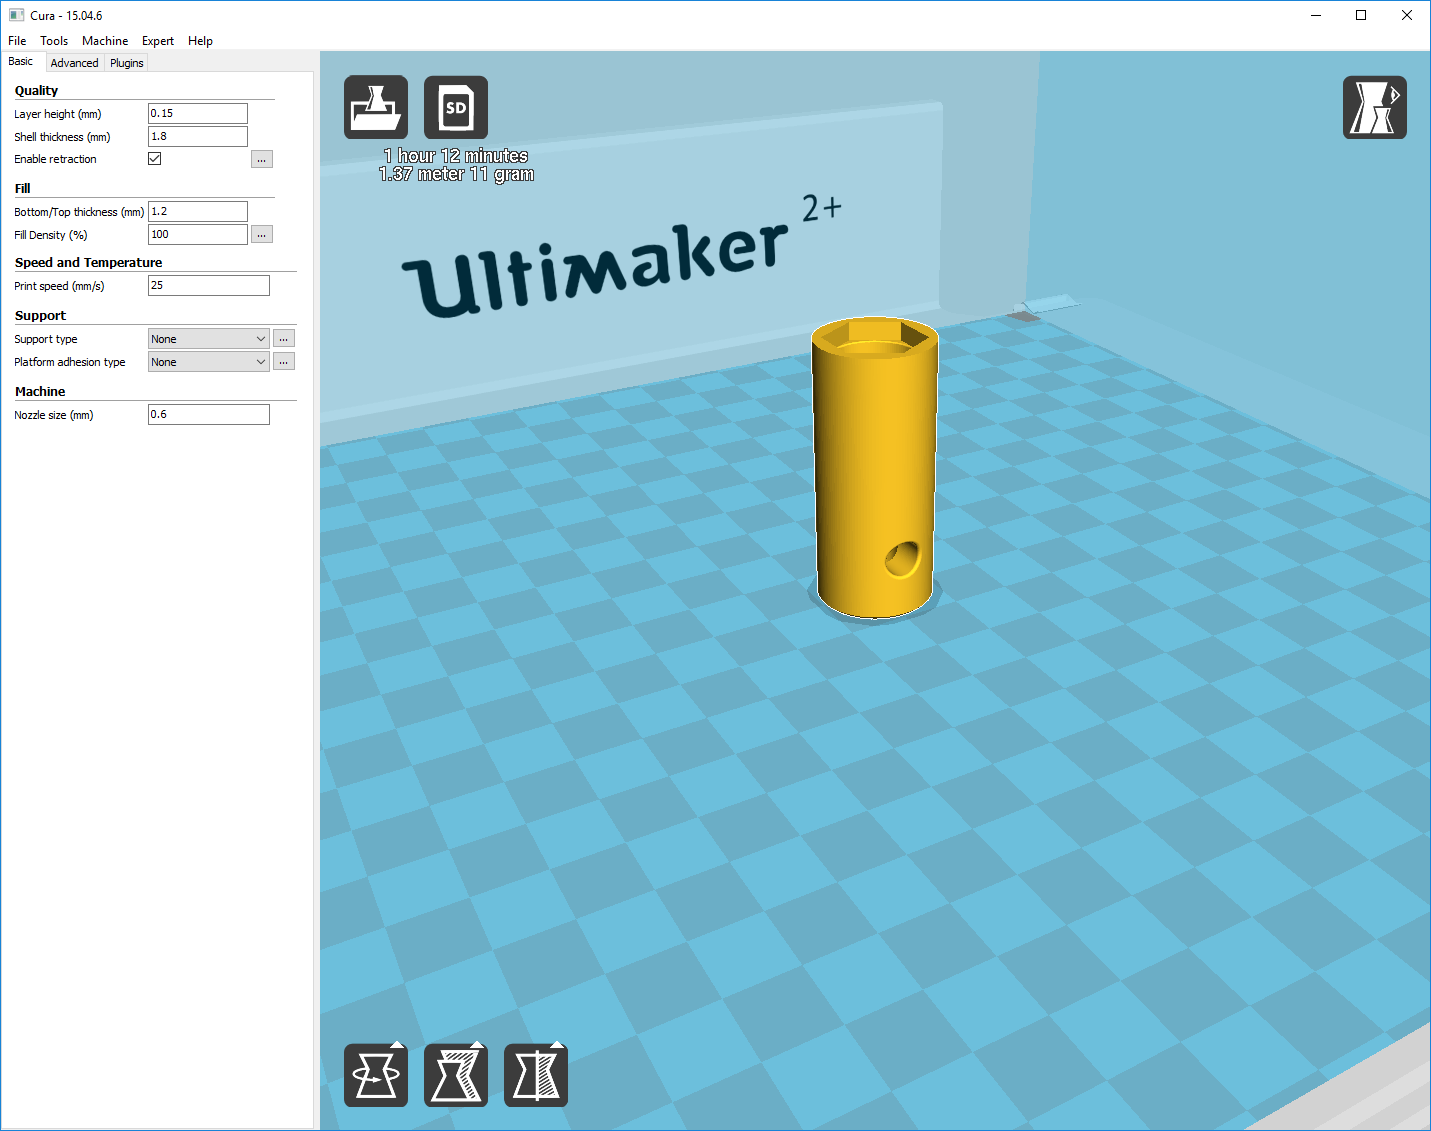1431x1131 pixels.
Task: Click the Cura app icon in title bar
Action: point(16,15)
